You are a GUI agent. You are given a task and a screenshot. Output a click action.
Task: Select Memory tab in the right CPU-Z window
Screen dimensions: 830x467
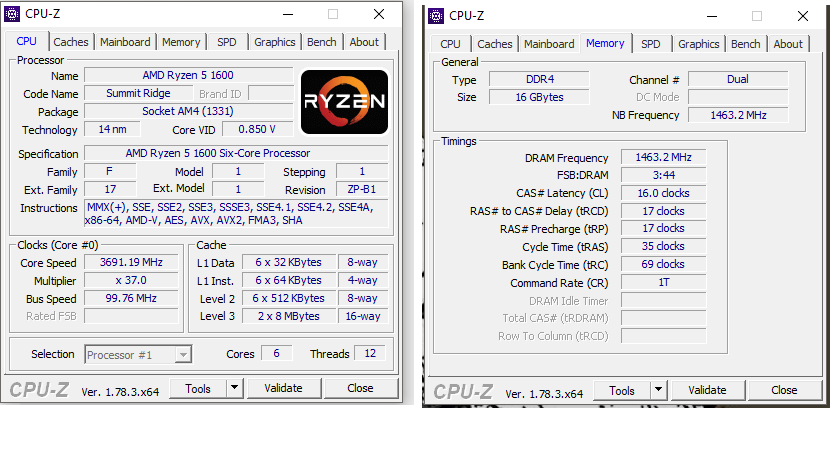pyautogui.click(x=605, y=43)
